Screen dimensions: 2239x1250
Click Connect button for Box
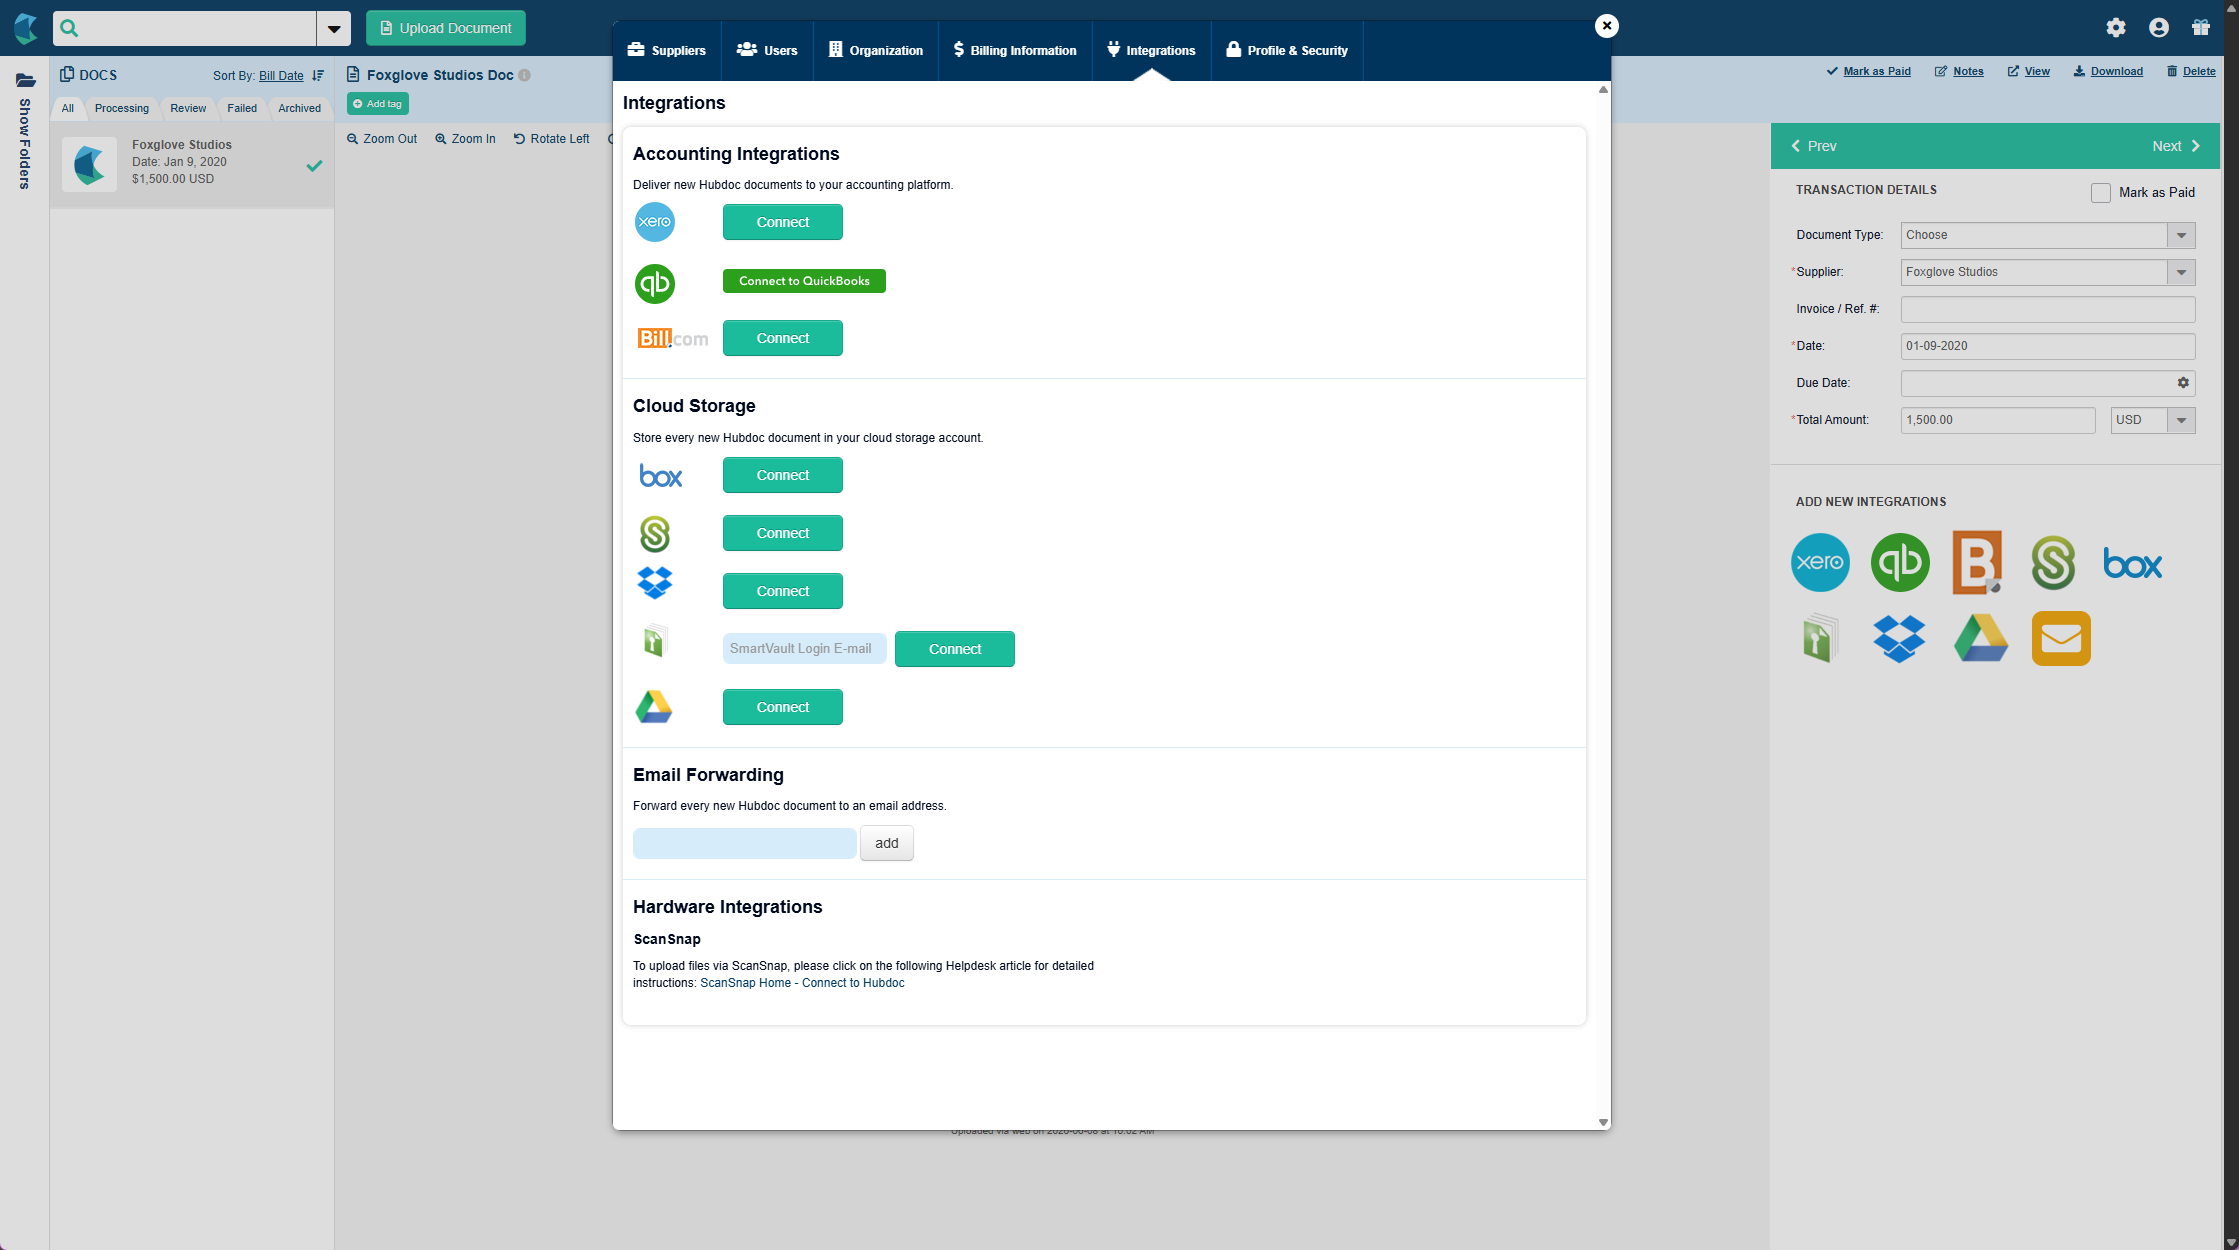(x=783, y=475)
